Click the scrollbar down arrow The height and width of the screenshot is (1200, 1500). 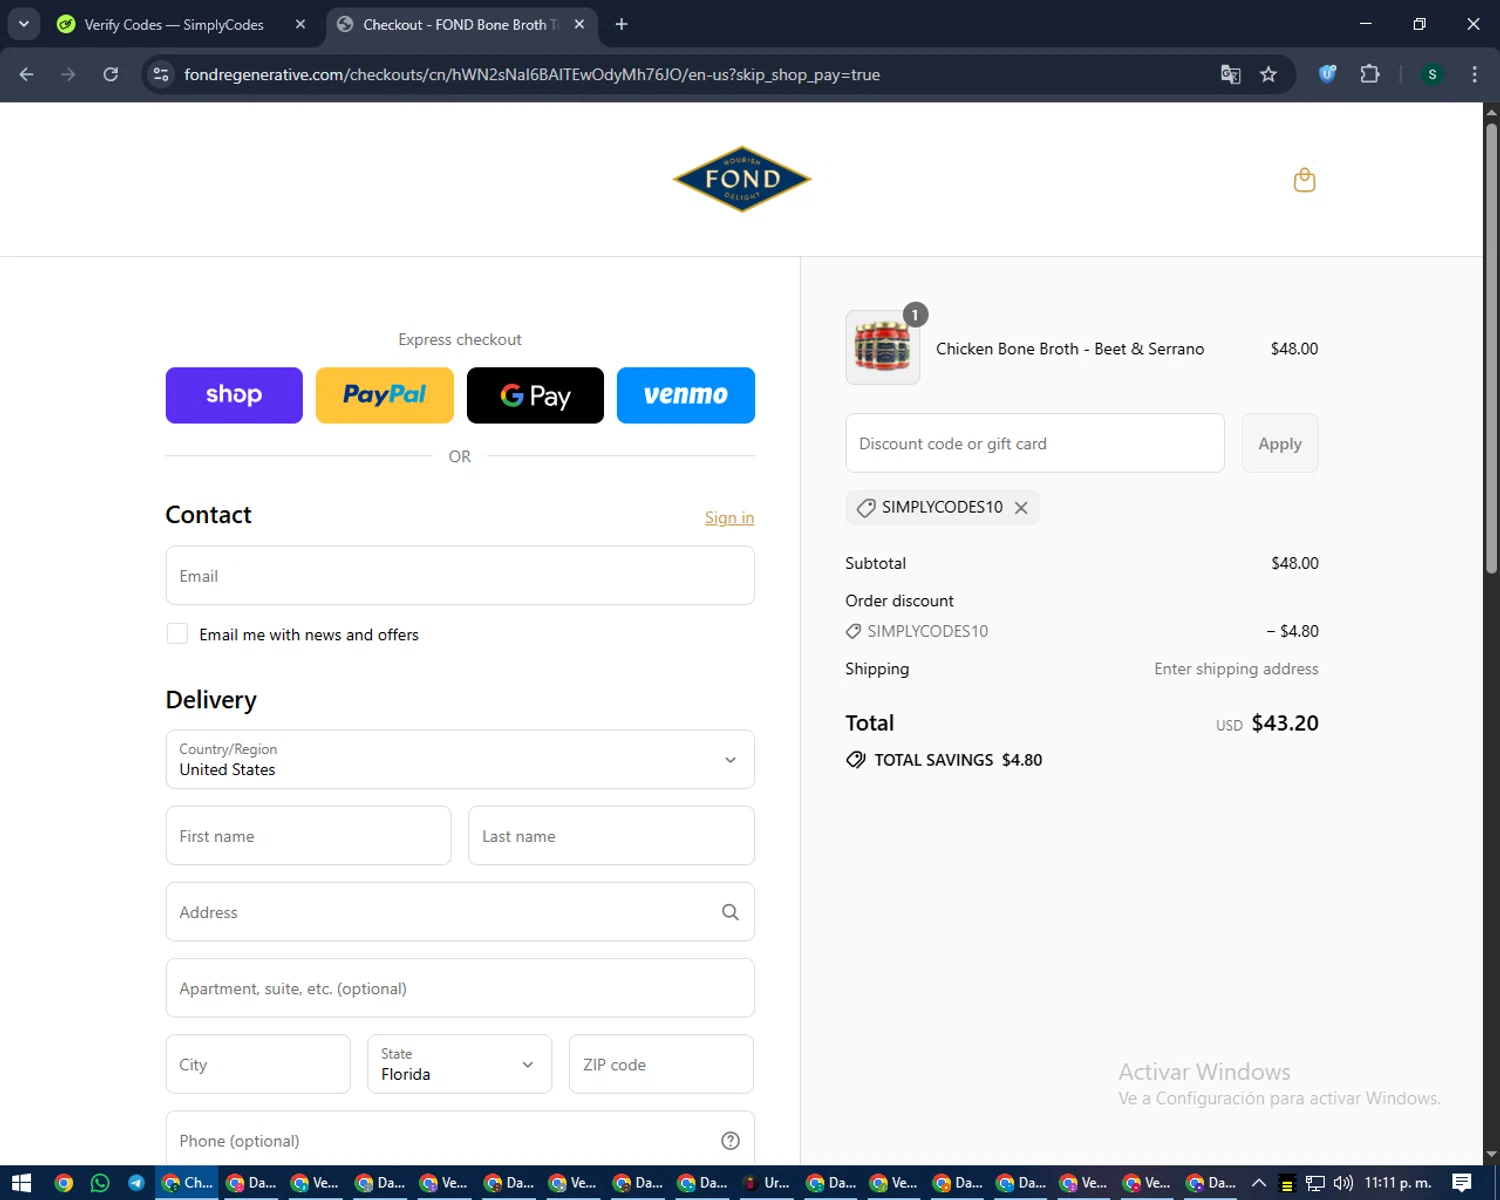(x=1491, y=1155)
